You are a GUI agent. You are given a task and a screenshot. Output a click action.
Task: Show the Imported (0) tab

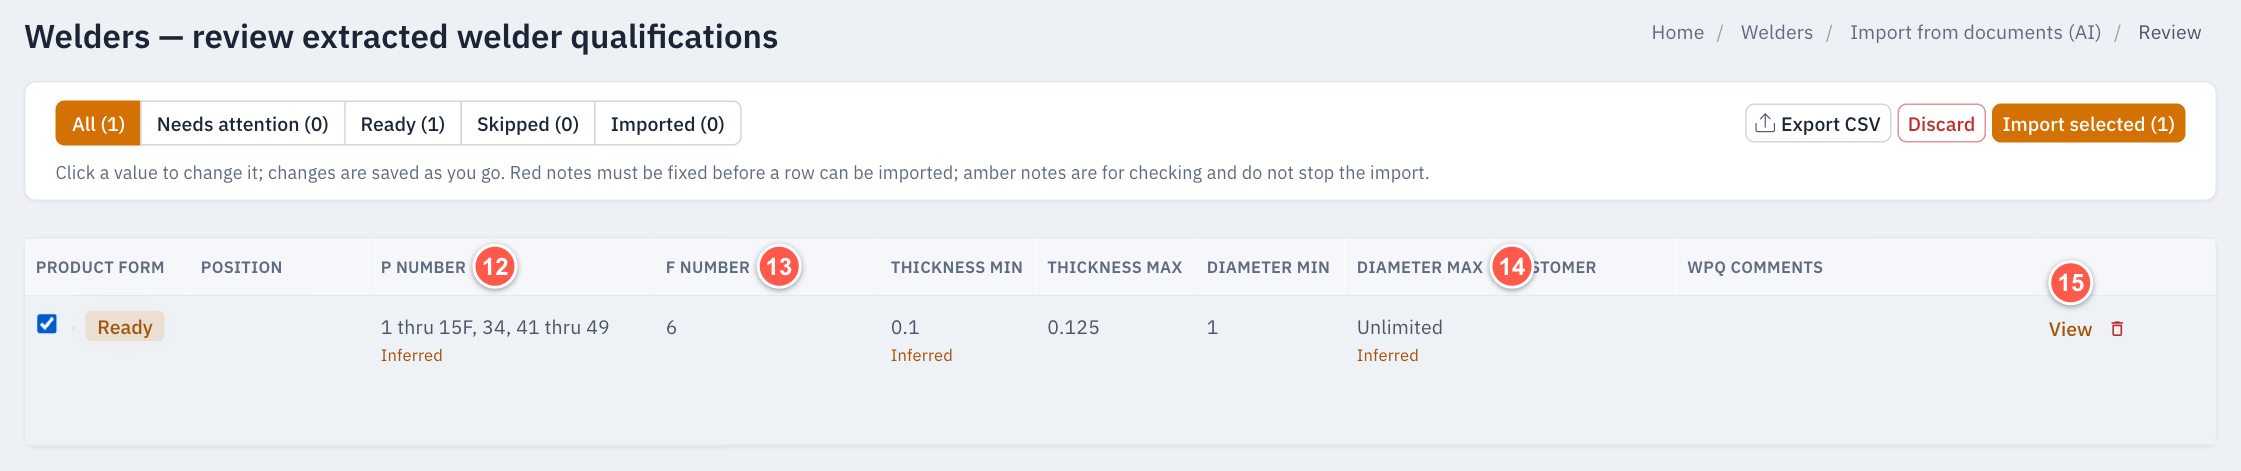click(x=667, y=124)
